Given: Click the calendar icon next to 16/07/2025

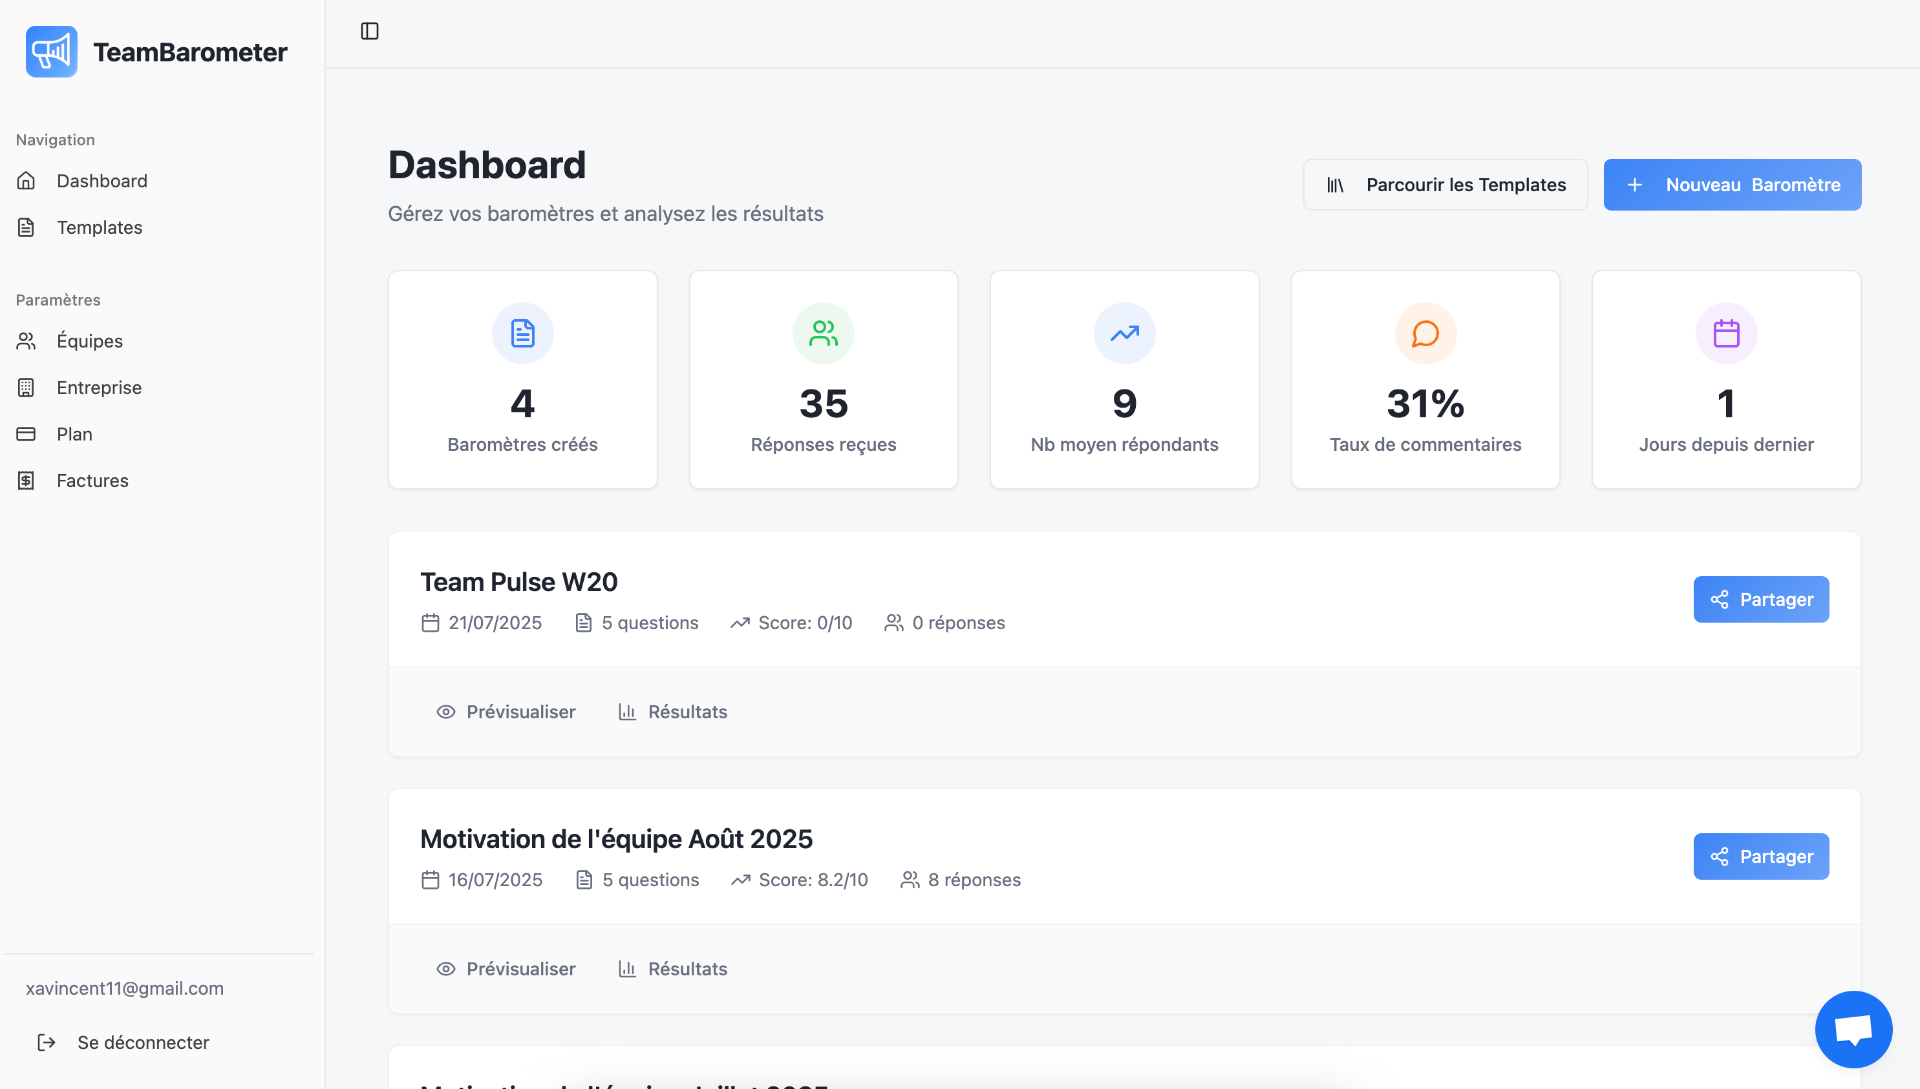Looking at the screenshot, I should pos(430,880).
